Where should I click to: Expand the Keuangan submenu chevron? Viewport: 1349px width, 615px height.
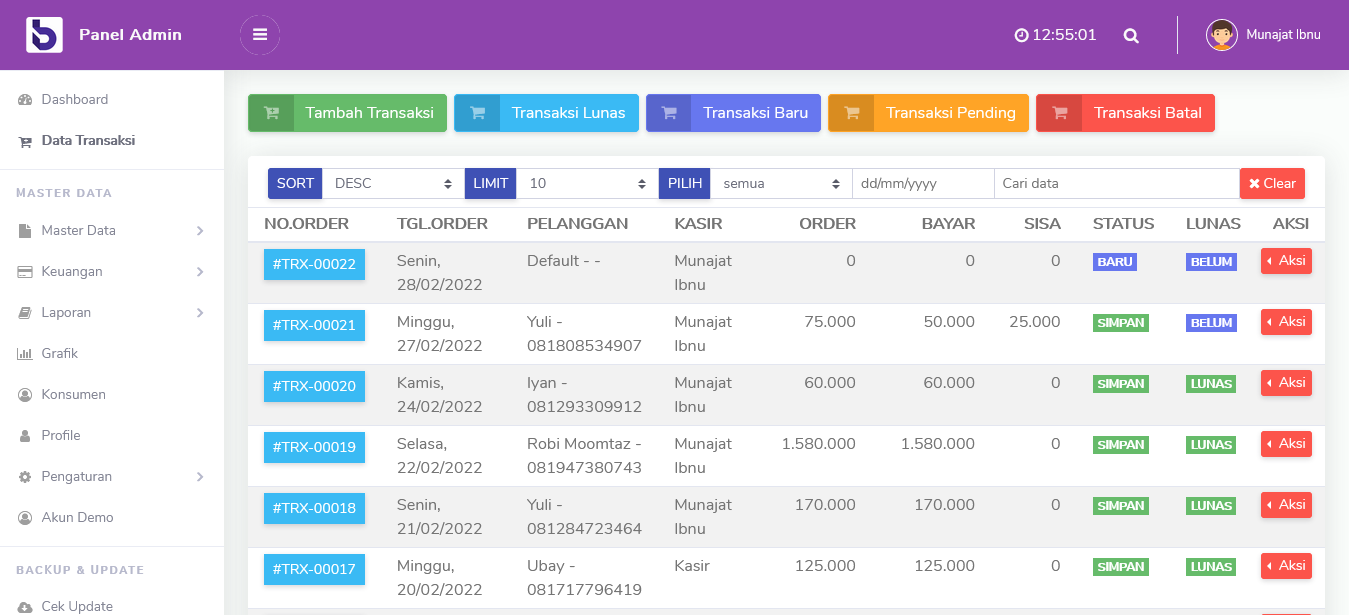200,272
